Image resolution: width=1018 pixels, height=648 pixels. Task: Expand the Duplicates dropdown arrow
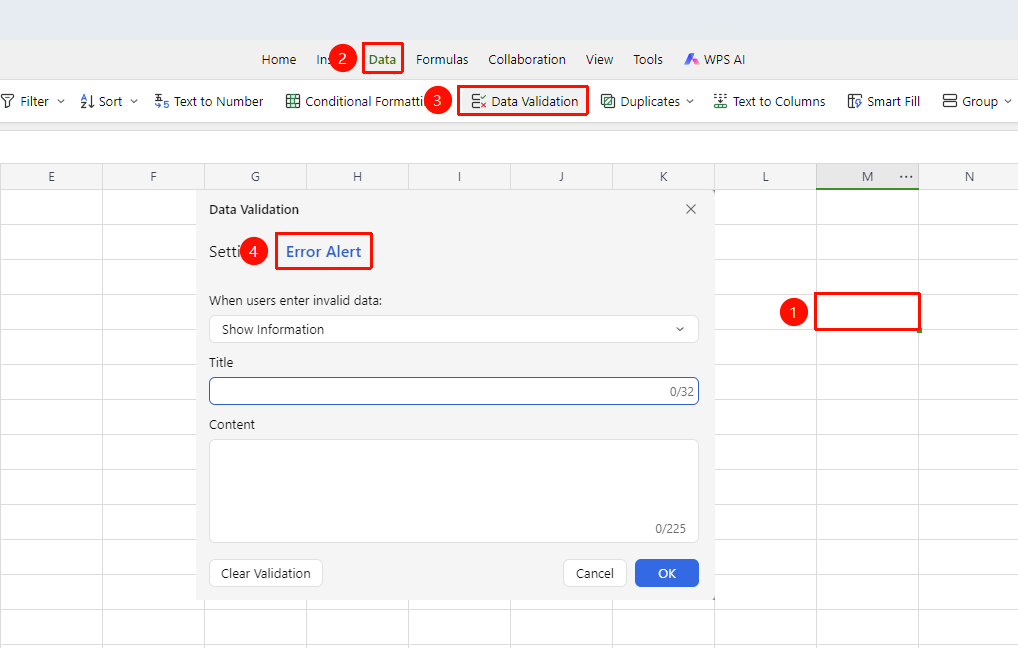click(689, 101)
